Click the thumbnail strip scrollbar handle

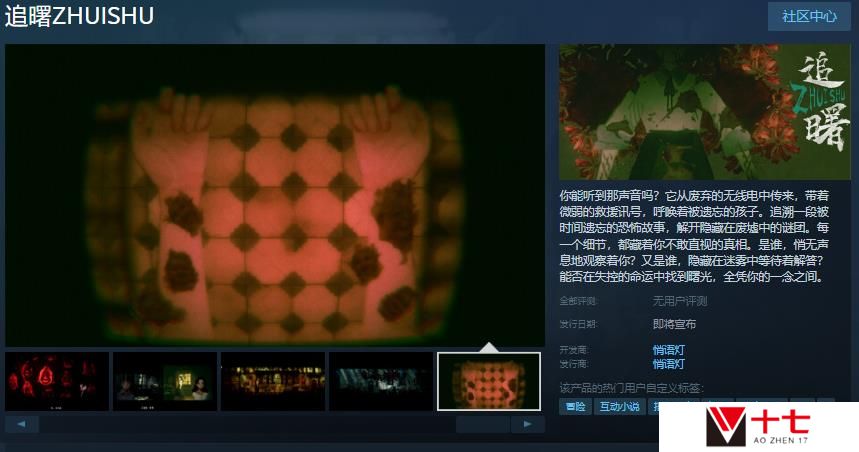click(x=483, y=424)
